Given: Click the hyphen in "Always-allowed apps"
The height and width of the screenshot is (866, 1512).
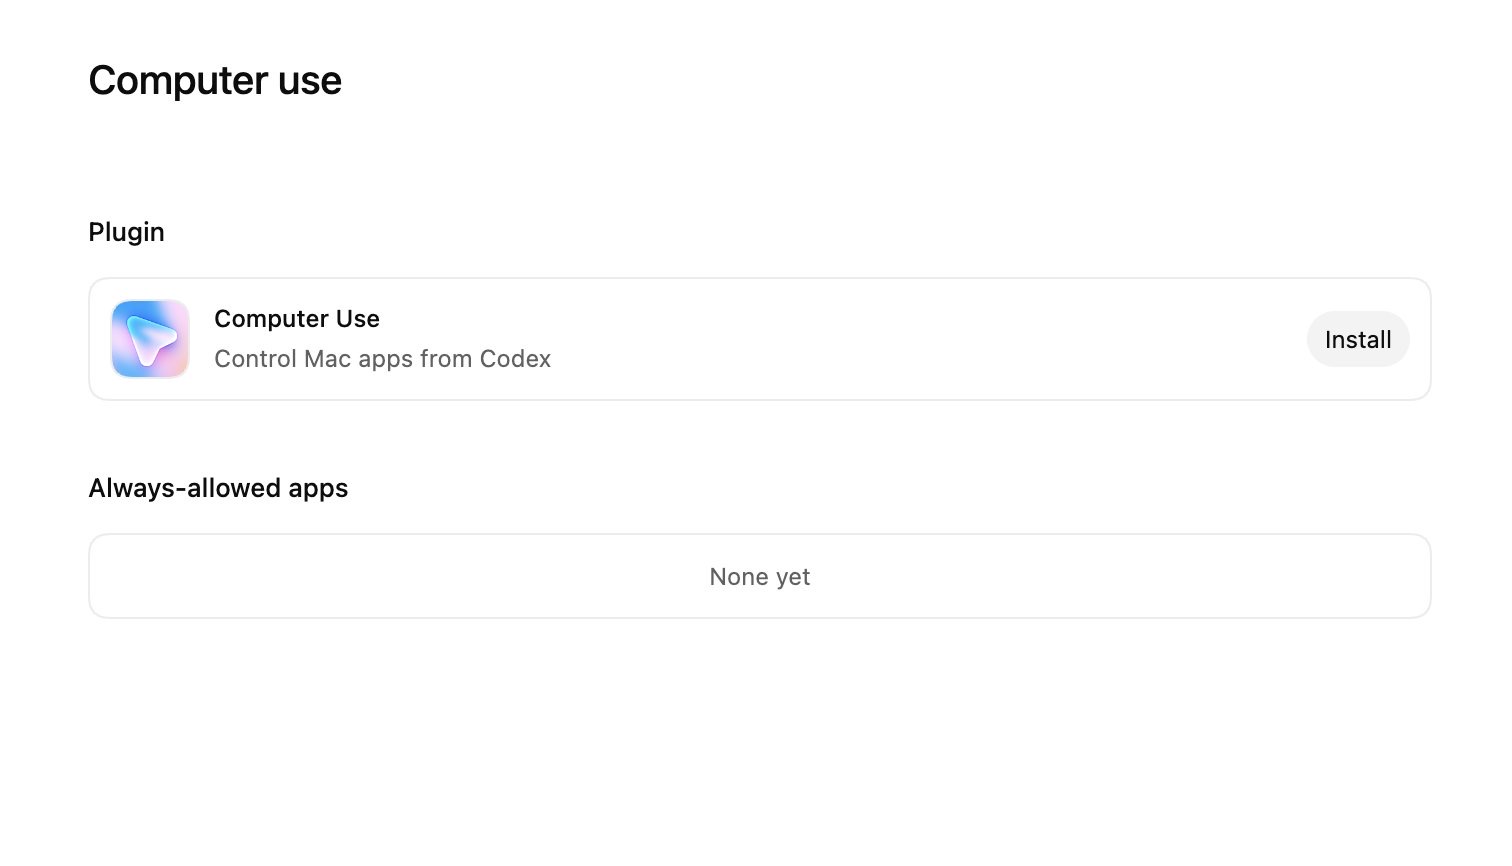Looking at the screenshot, I should pos(182,489).
